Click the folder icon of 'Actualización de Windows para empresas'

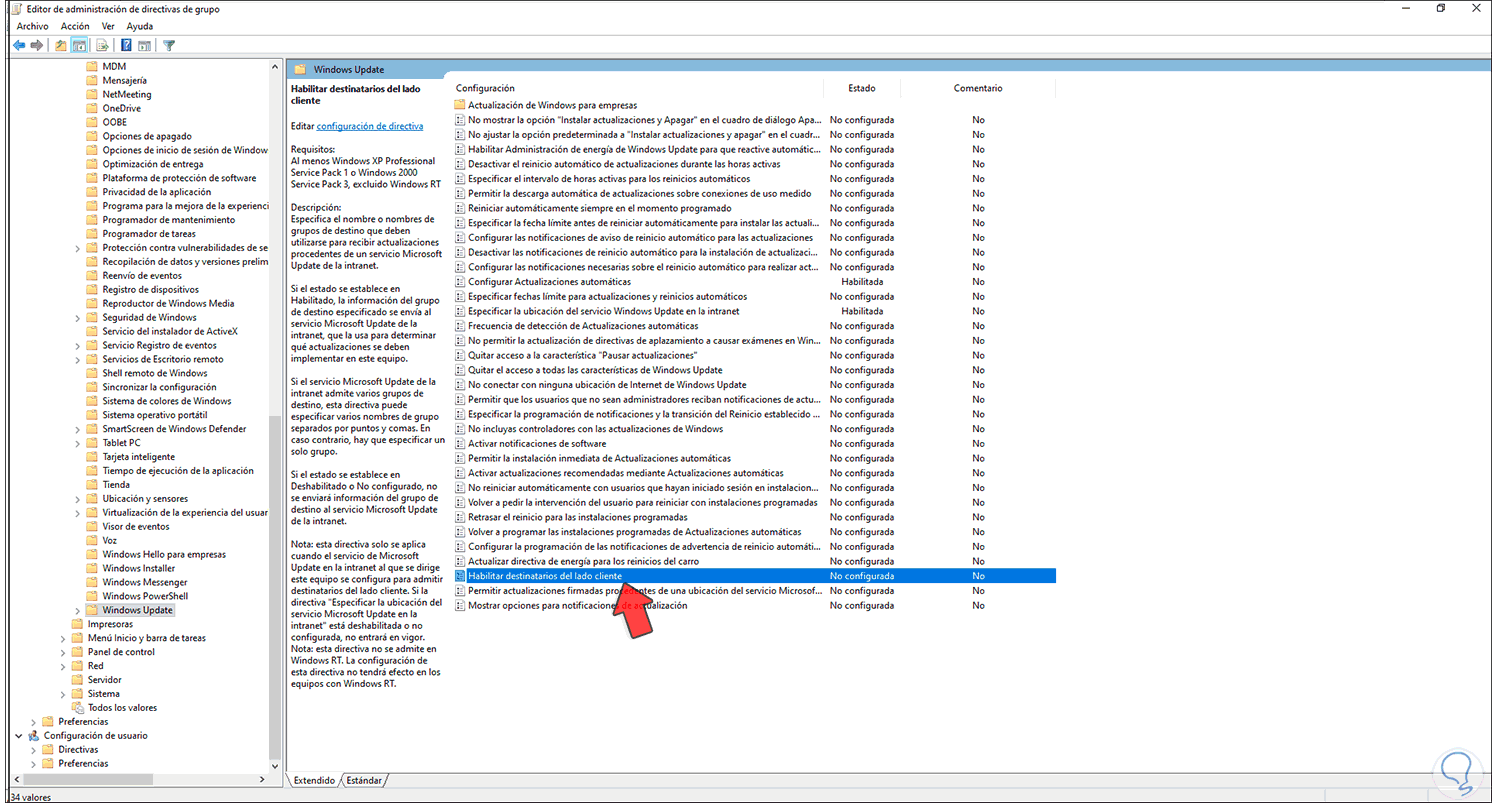[x=460, y=105]
